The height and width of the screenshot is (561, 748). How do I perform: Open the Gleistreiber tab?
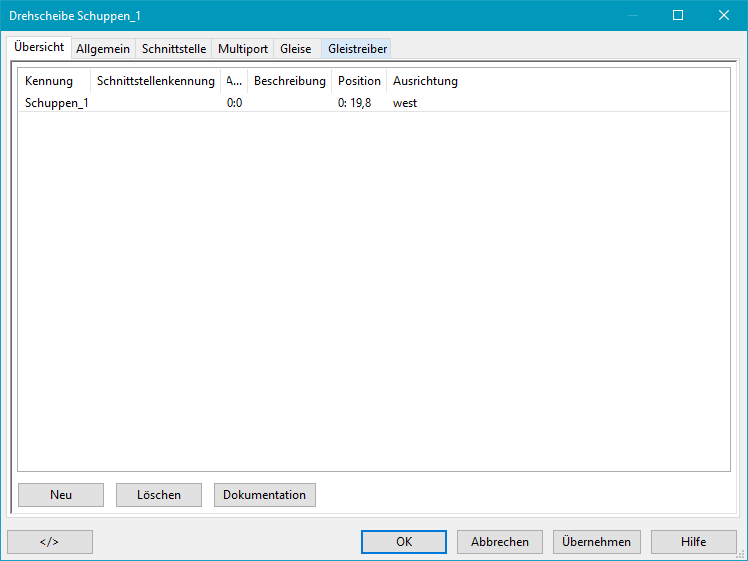[x=357, y=48]
